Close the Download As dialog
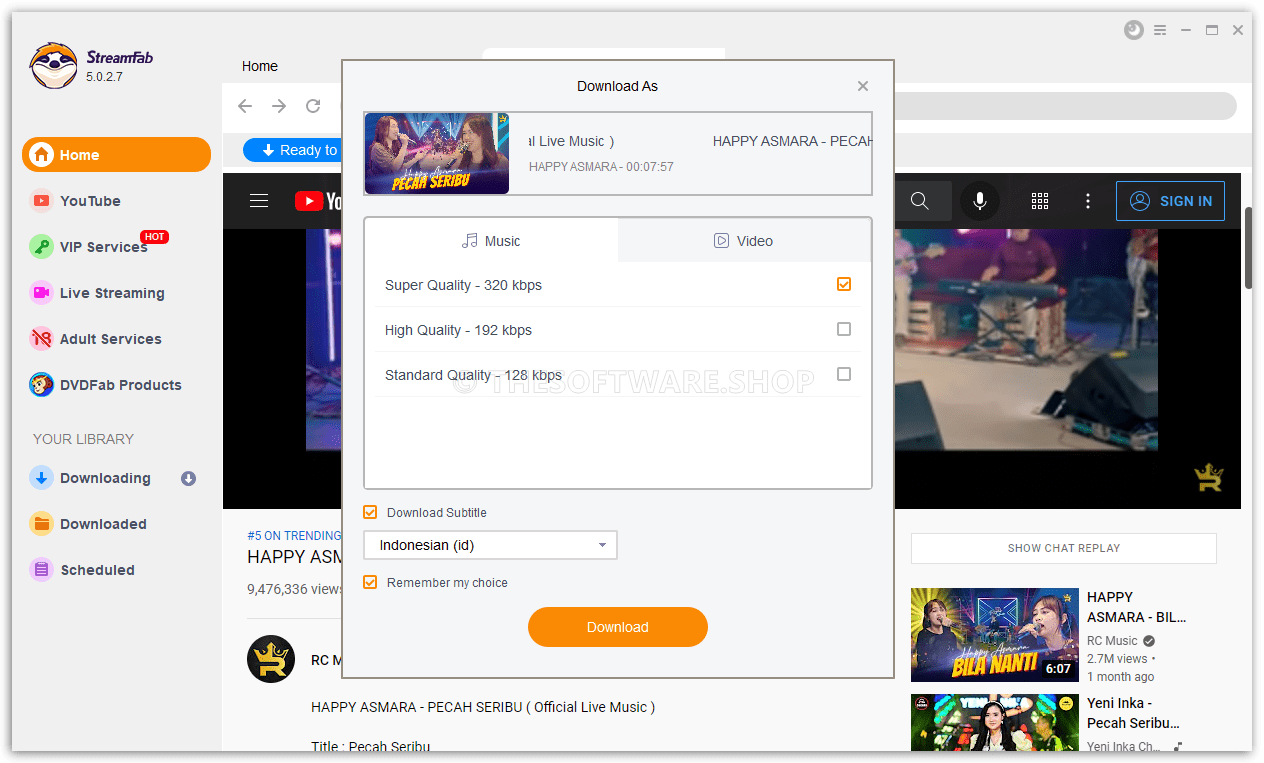Screen dimensions: 1264x763 (863, 86)
